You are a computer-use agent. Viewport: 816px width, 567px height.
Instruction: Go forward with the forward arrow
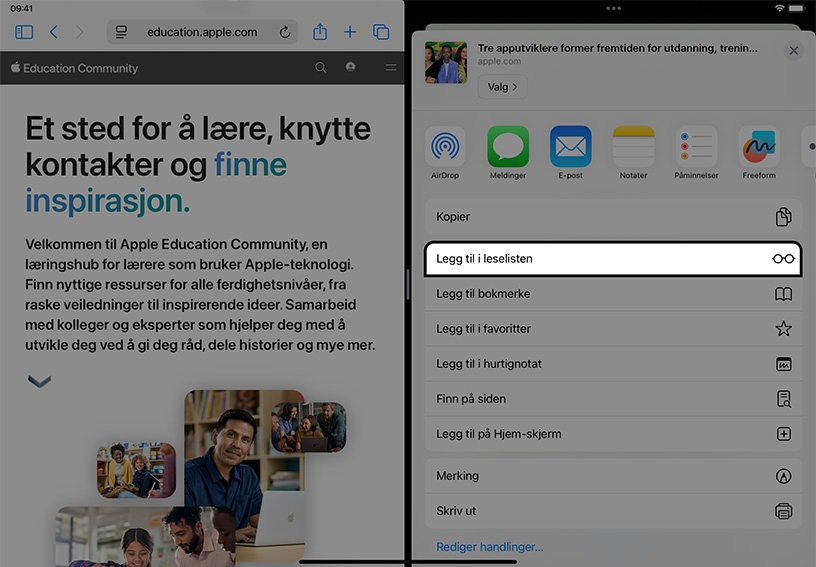[79, 32]
